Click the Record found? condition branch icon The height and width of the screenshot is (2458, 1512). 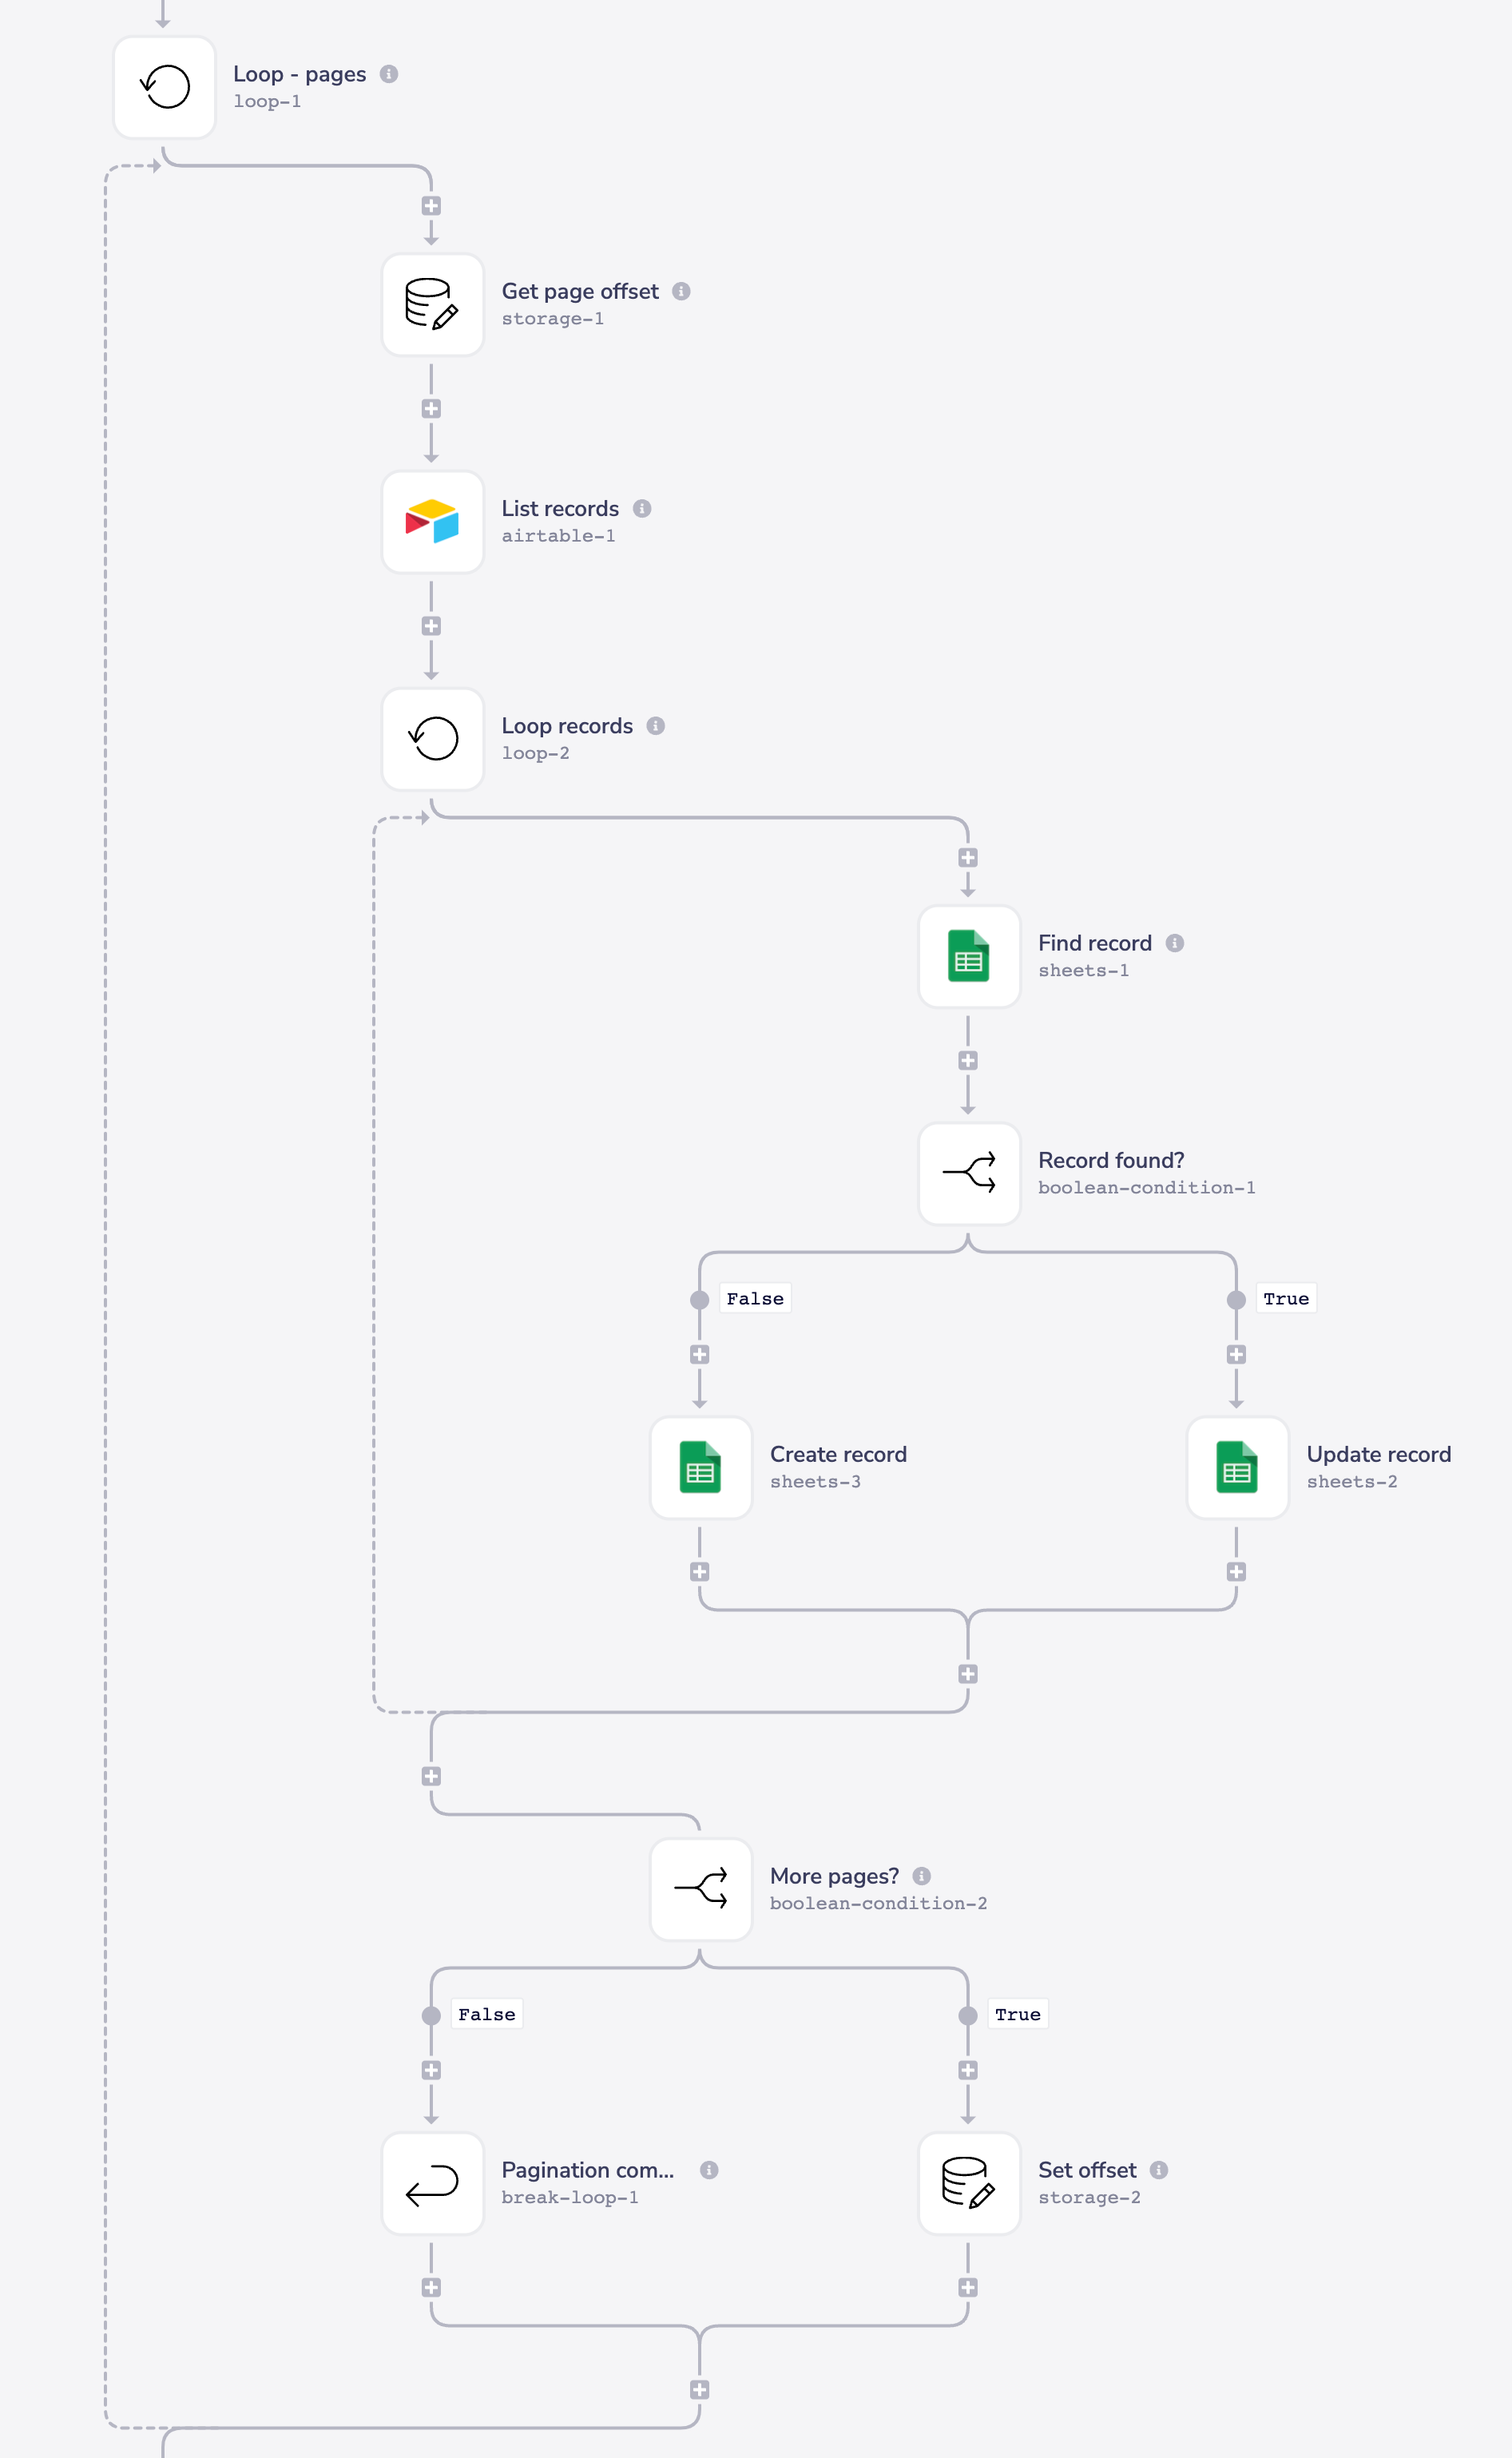(968, 1174)
